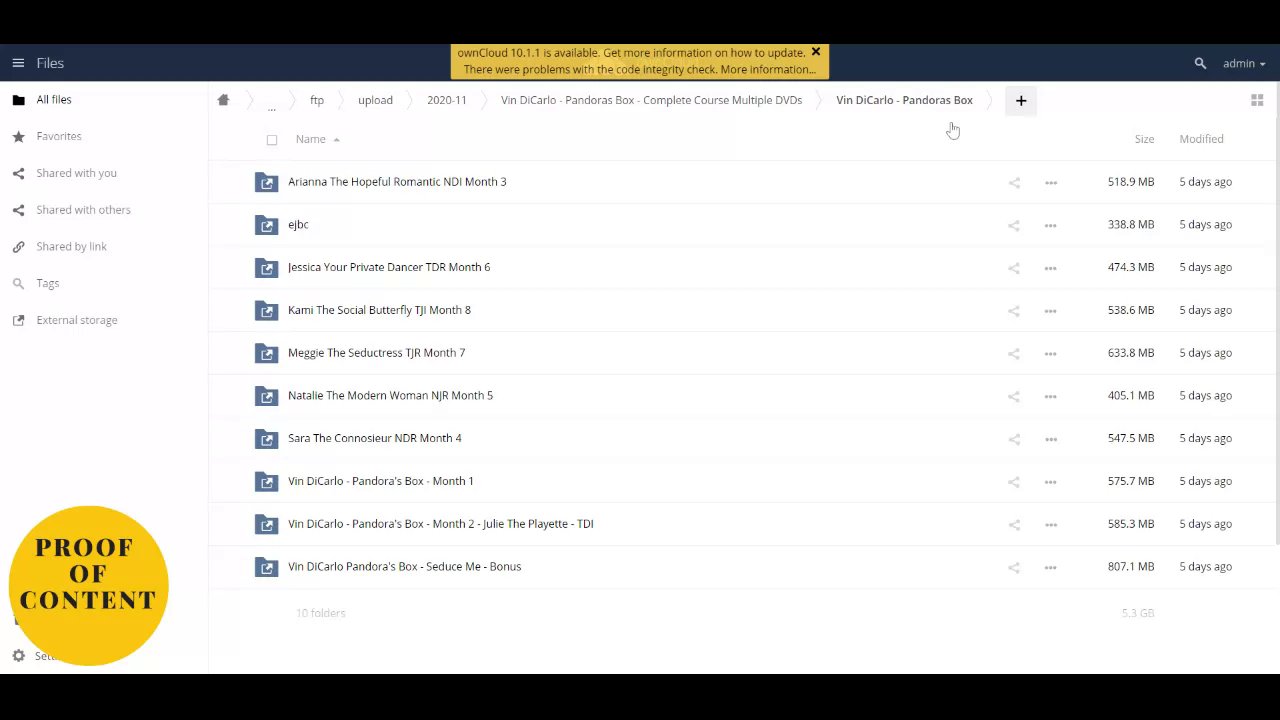Share the ejbc folder
This screenshot has height=720, width=1280.
(x=1014, y=225)
